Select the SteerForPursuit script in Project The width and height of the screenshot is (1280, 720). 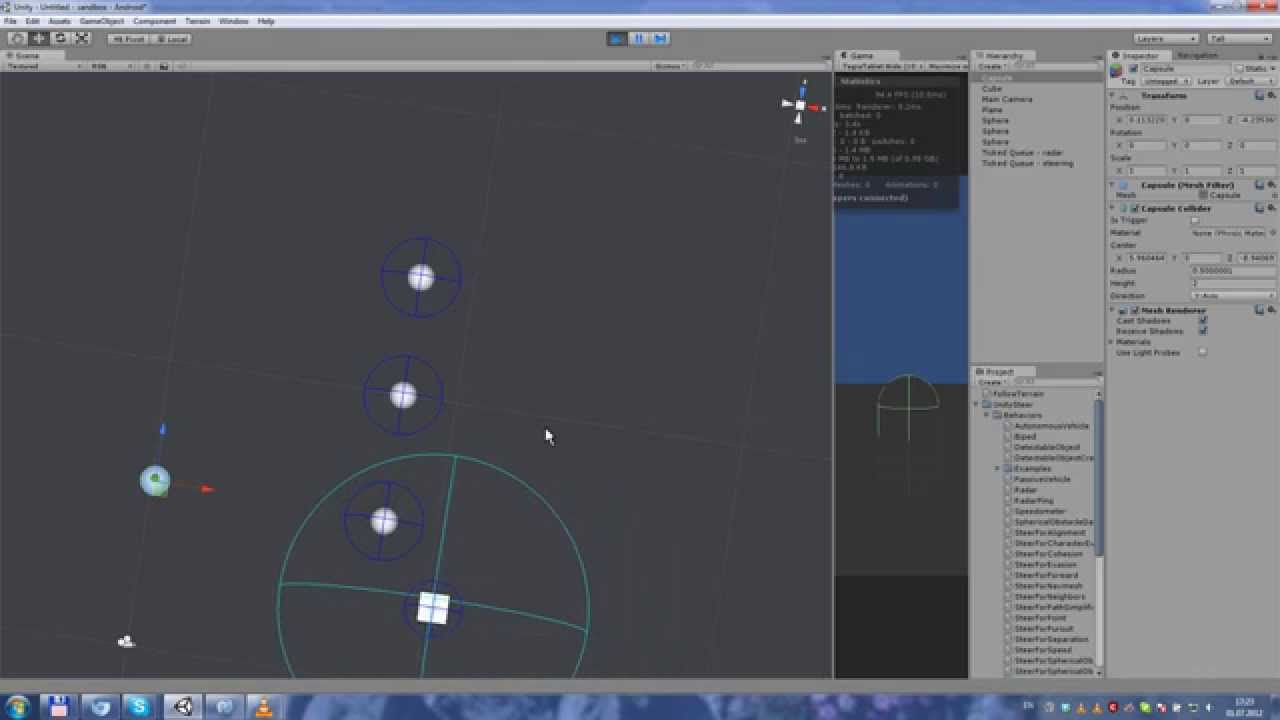coord(1044,629)
